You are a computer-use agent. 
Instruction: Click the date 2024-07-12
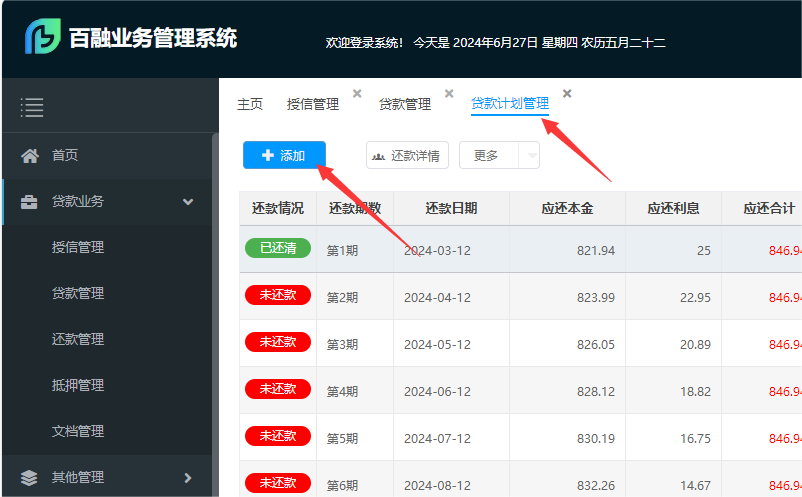(x=437, y=439)
